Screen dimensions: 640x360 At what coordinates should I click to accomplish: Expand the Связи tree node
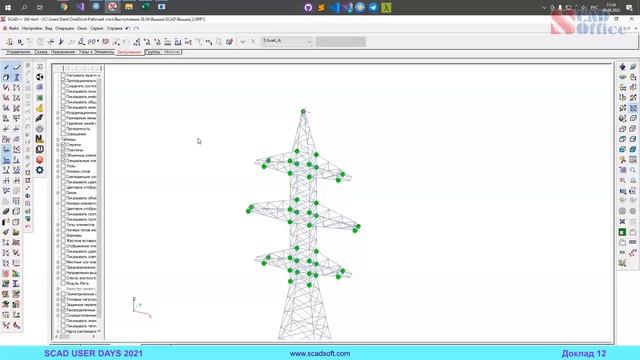click(x=58, y=192)
